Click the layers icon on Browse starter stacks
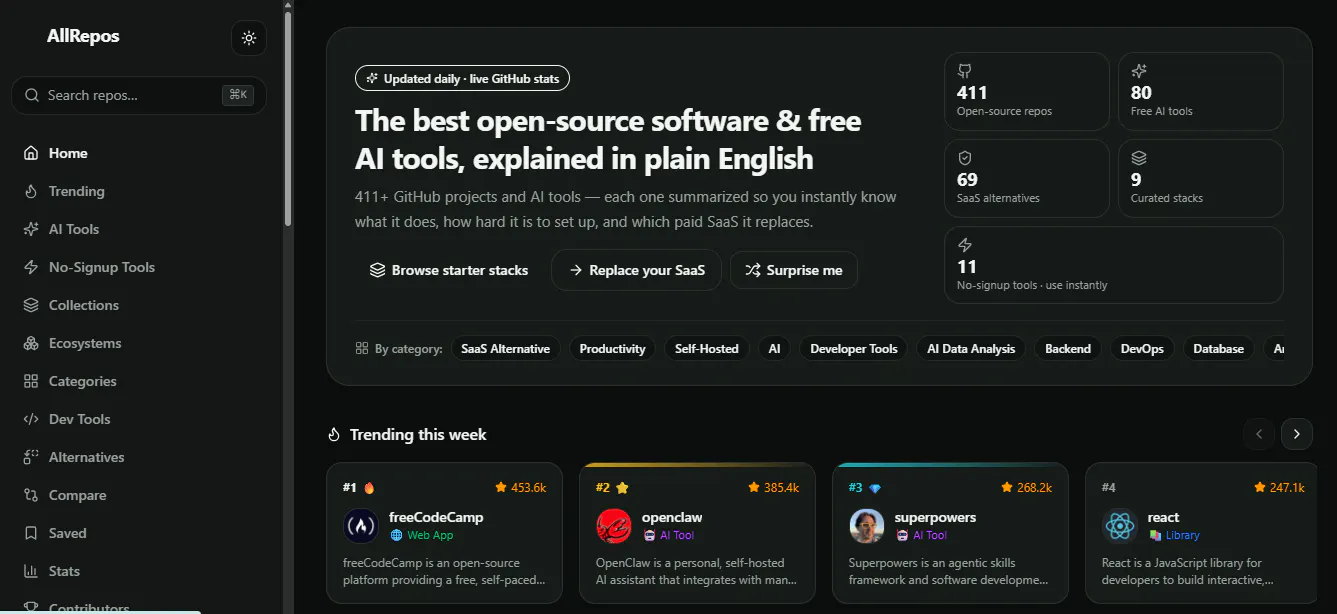 (x=377, y=270)
